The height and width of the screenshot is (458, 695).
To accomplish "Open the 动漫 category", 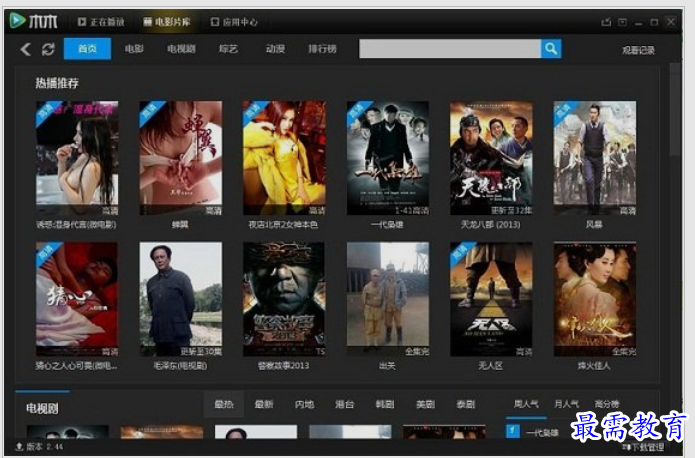I will (x=275, y=49).
